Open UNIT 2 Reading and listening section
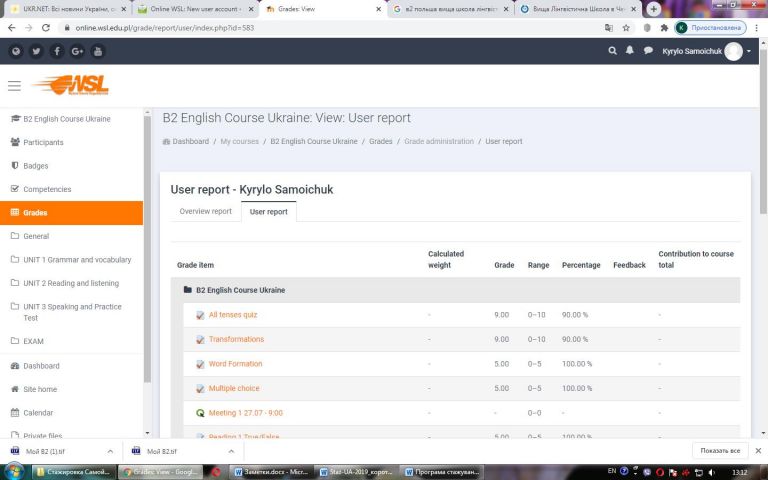Image resolution: width=768 pixels, height=480 pixels. tap(71, 283)
